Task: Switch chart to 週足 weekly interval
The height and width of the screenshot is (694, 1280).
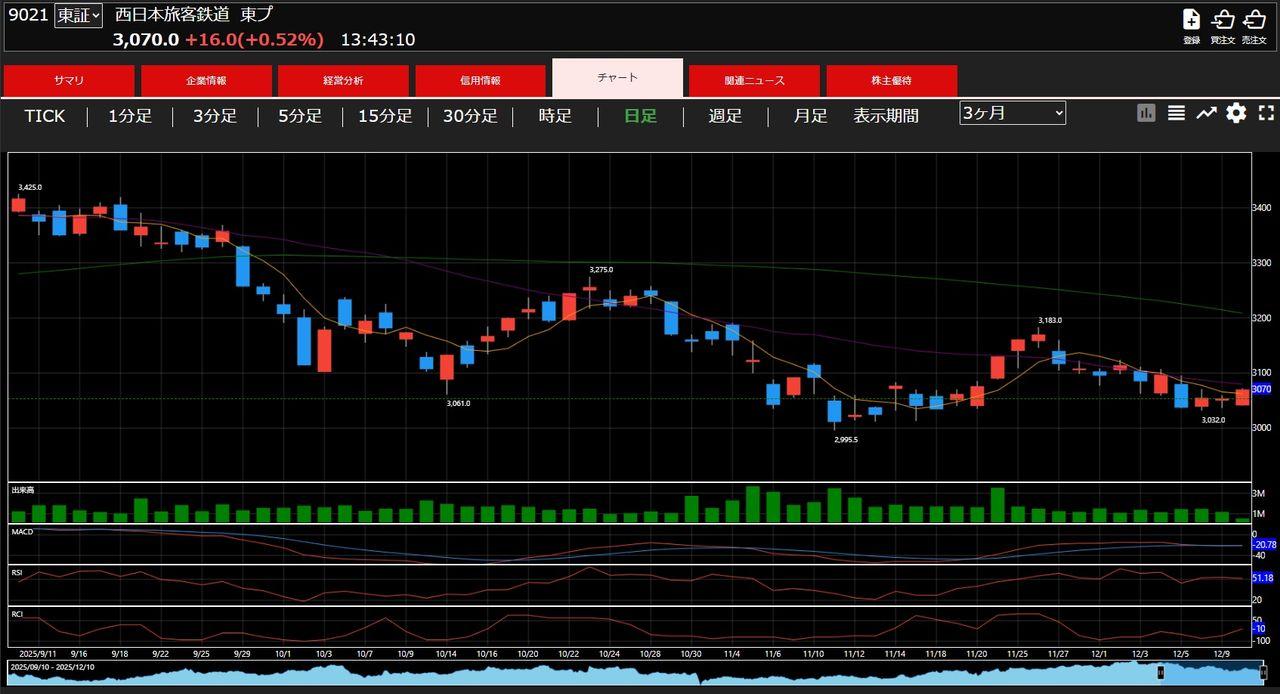Action: (725, 116)
